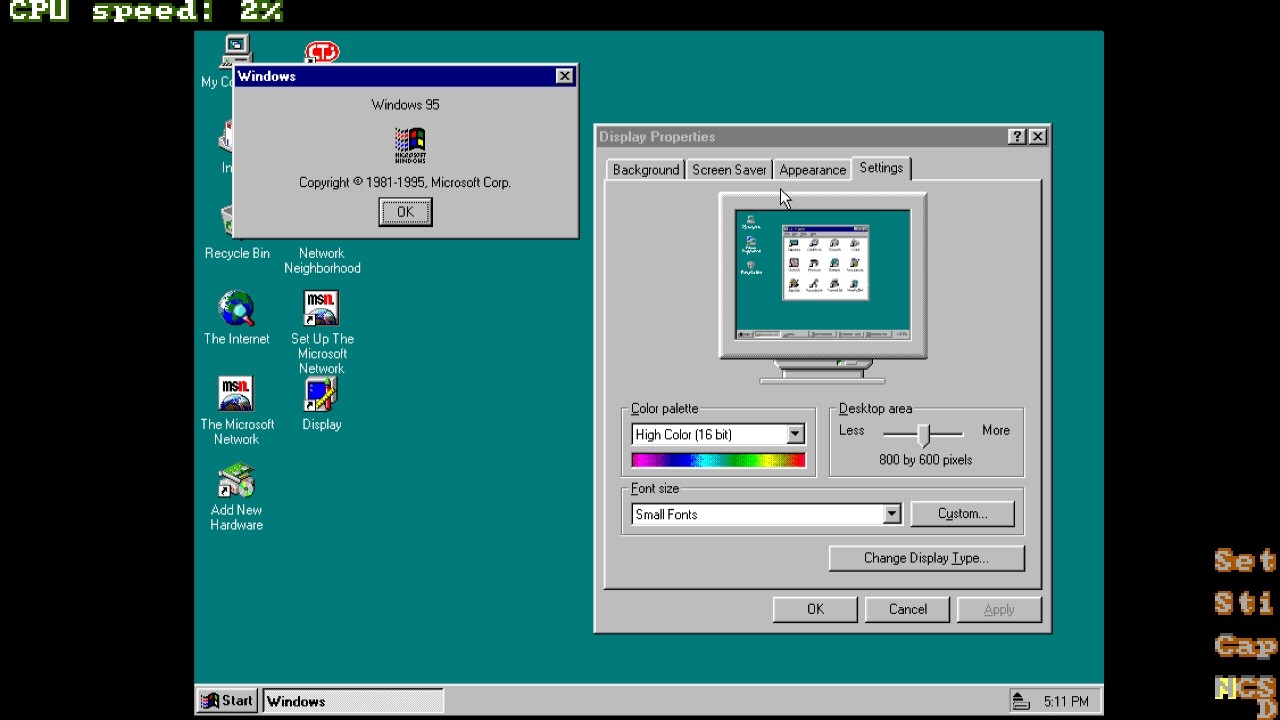Expand the Color palette dropdown arrow

click(795, 435)
